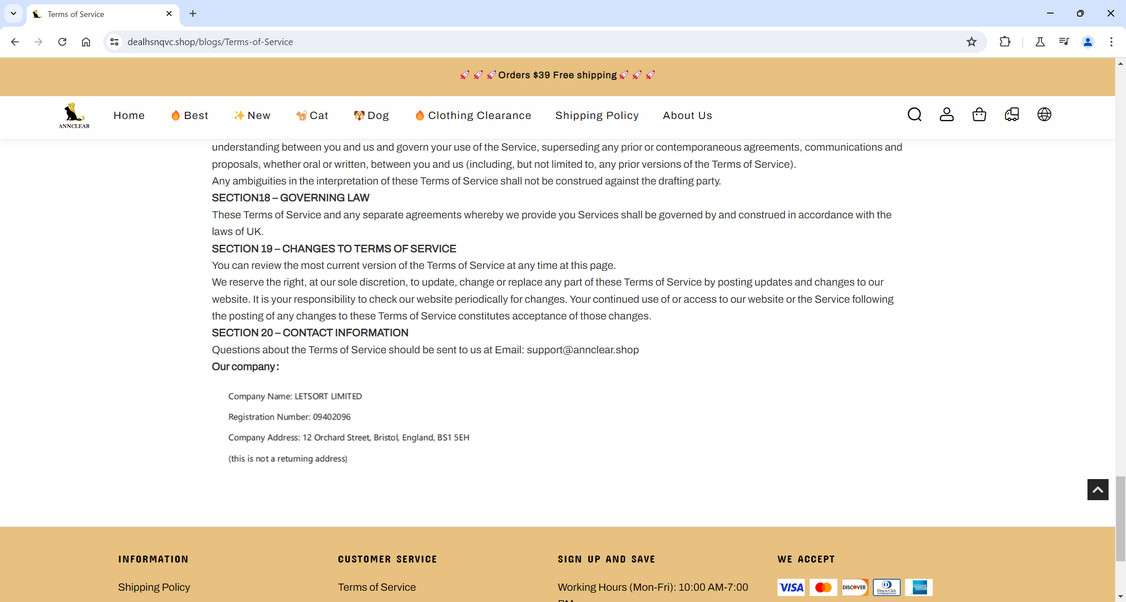The height and width of the screenshot is (602, 1126).
Task: Open the Best menu item
Action: (190, 115)
